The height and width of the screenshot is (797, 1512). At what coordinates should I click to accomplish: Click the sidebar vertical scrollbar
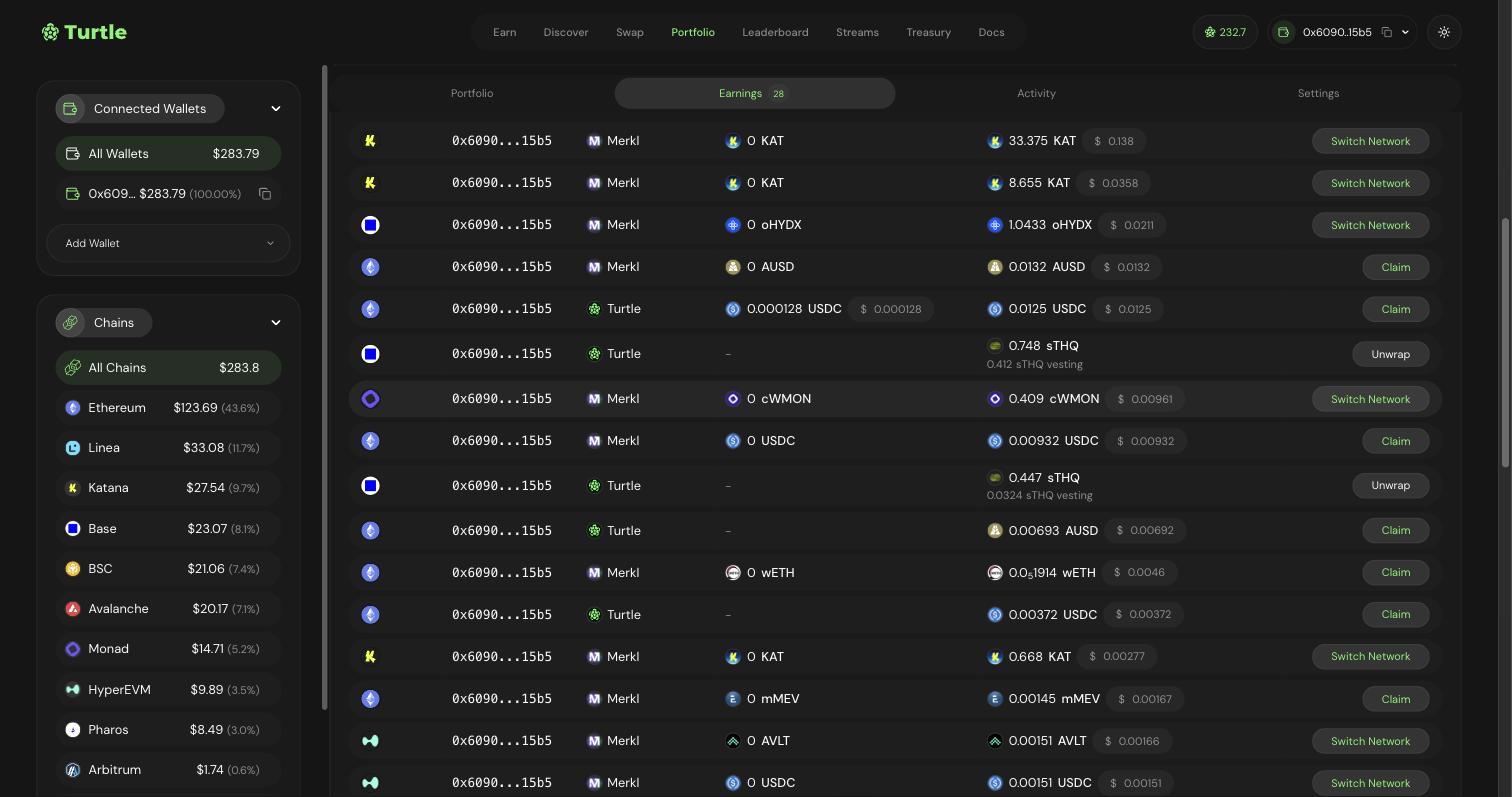click(x=324, y=388)
